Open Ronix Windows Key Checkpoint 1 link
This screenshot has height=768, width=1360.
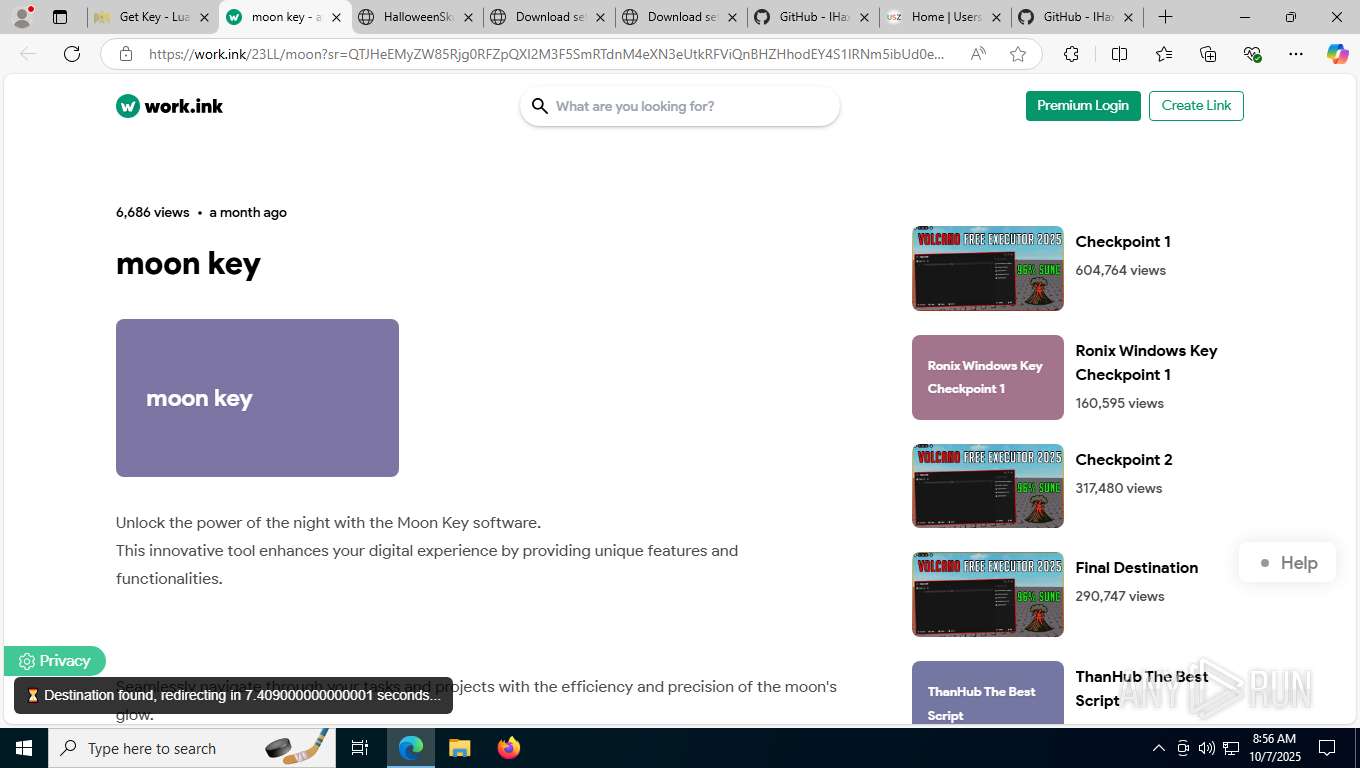pos(1146,363)
